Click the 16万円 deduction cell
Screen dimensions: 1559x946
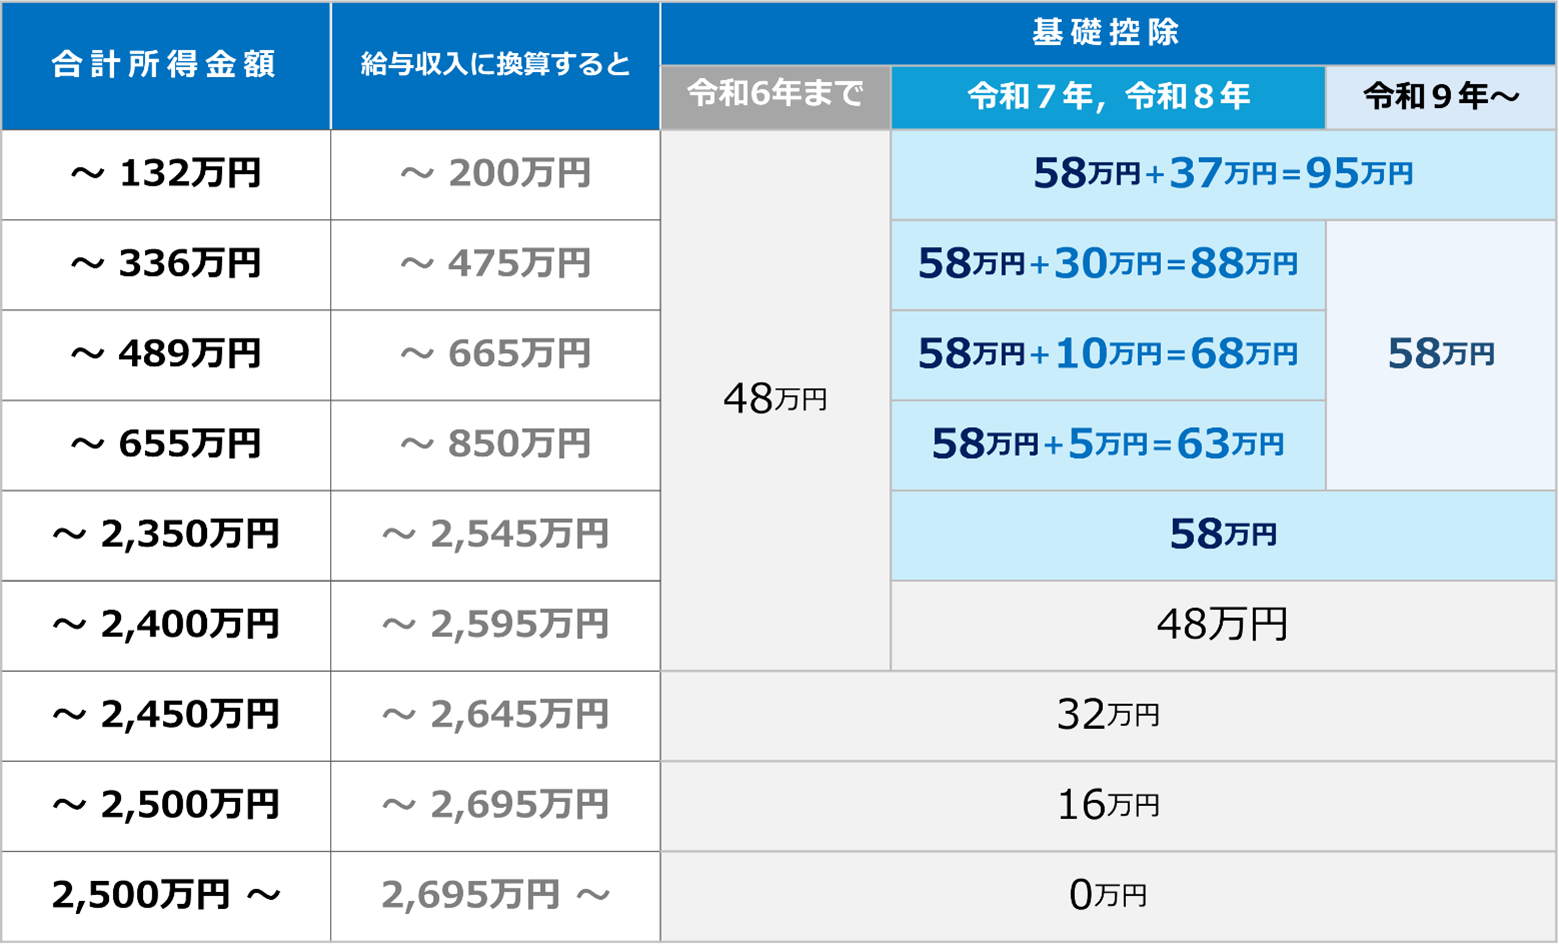[1108, 805]
